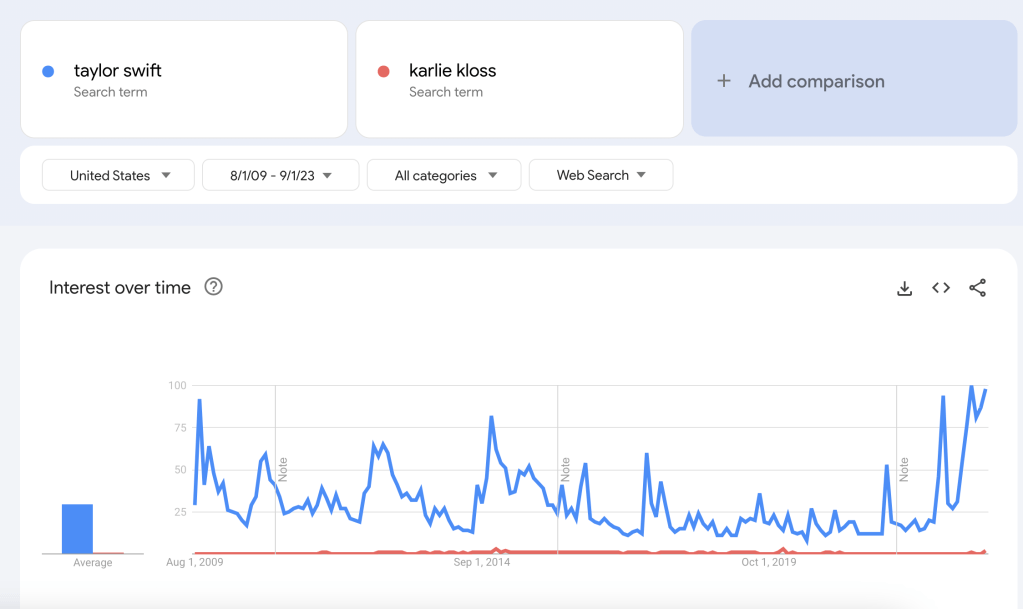This screenshot has height=609, width=1023.
Task: Edit the karlie kloss search term
Action: (x=452, y=71)
